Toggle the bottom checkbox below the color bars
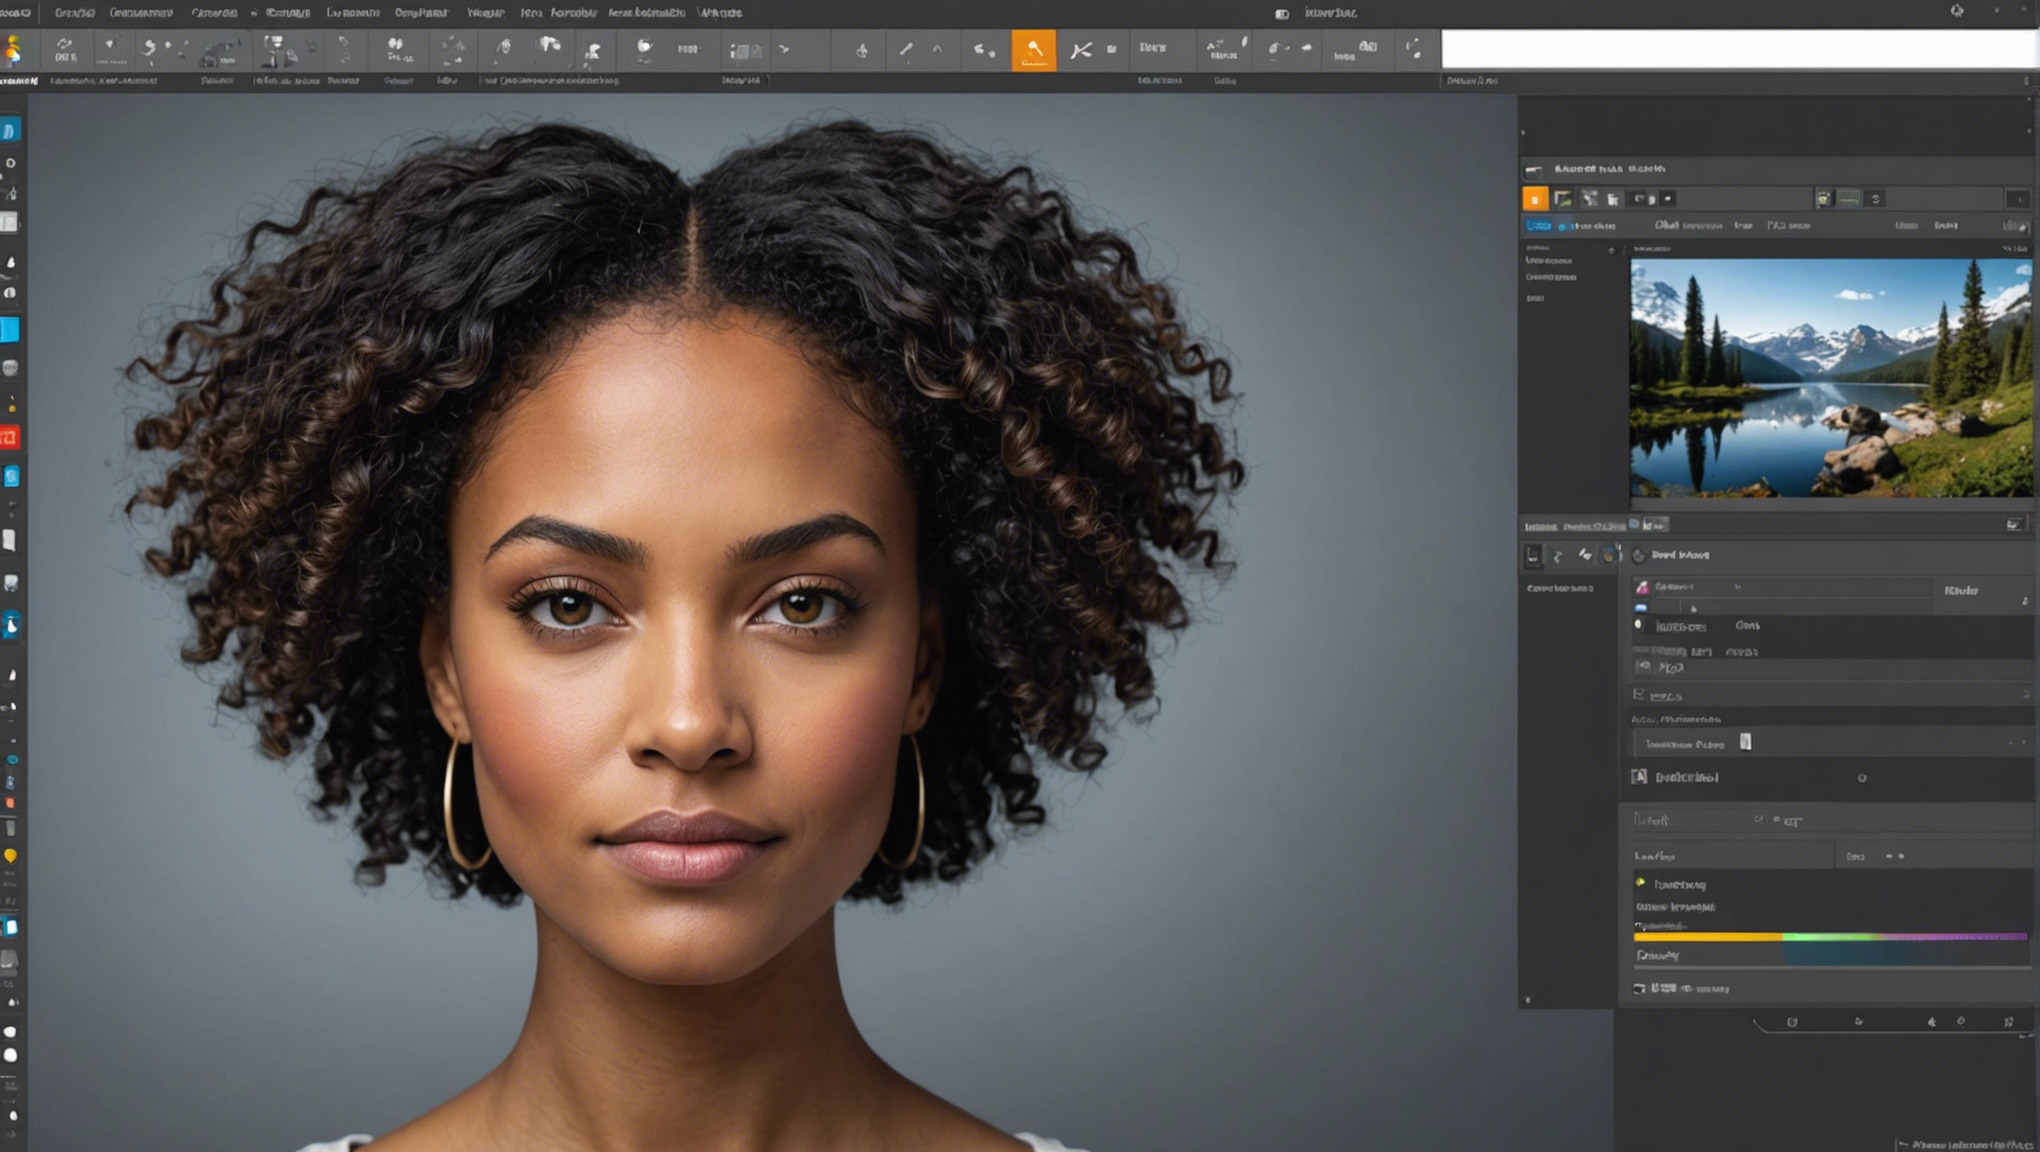The image size is (2040, 1152). [1639, 988]
